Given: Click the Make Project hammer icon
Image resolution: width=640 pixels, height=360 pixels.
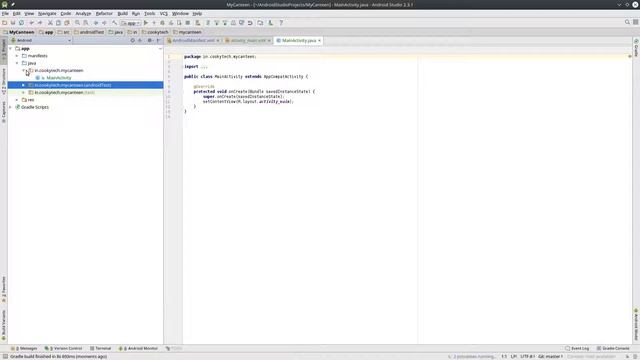Looking at the screenshot, I should tap(114, 23).
